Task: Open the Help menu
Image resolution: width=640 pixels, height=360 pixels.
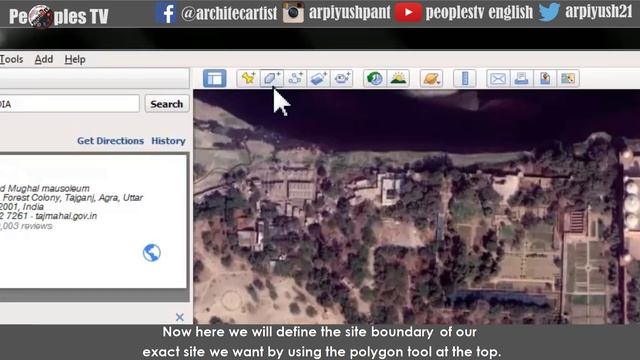Action: 75,59
